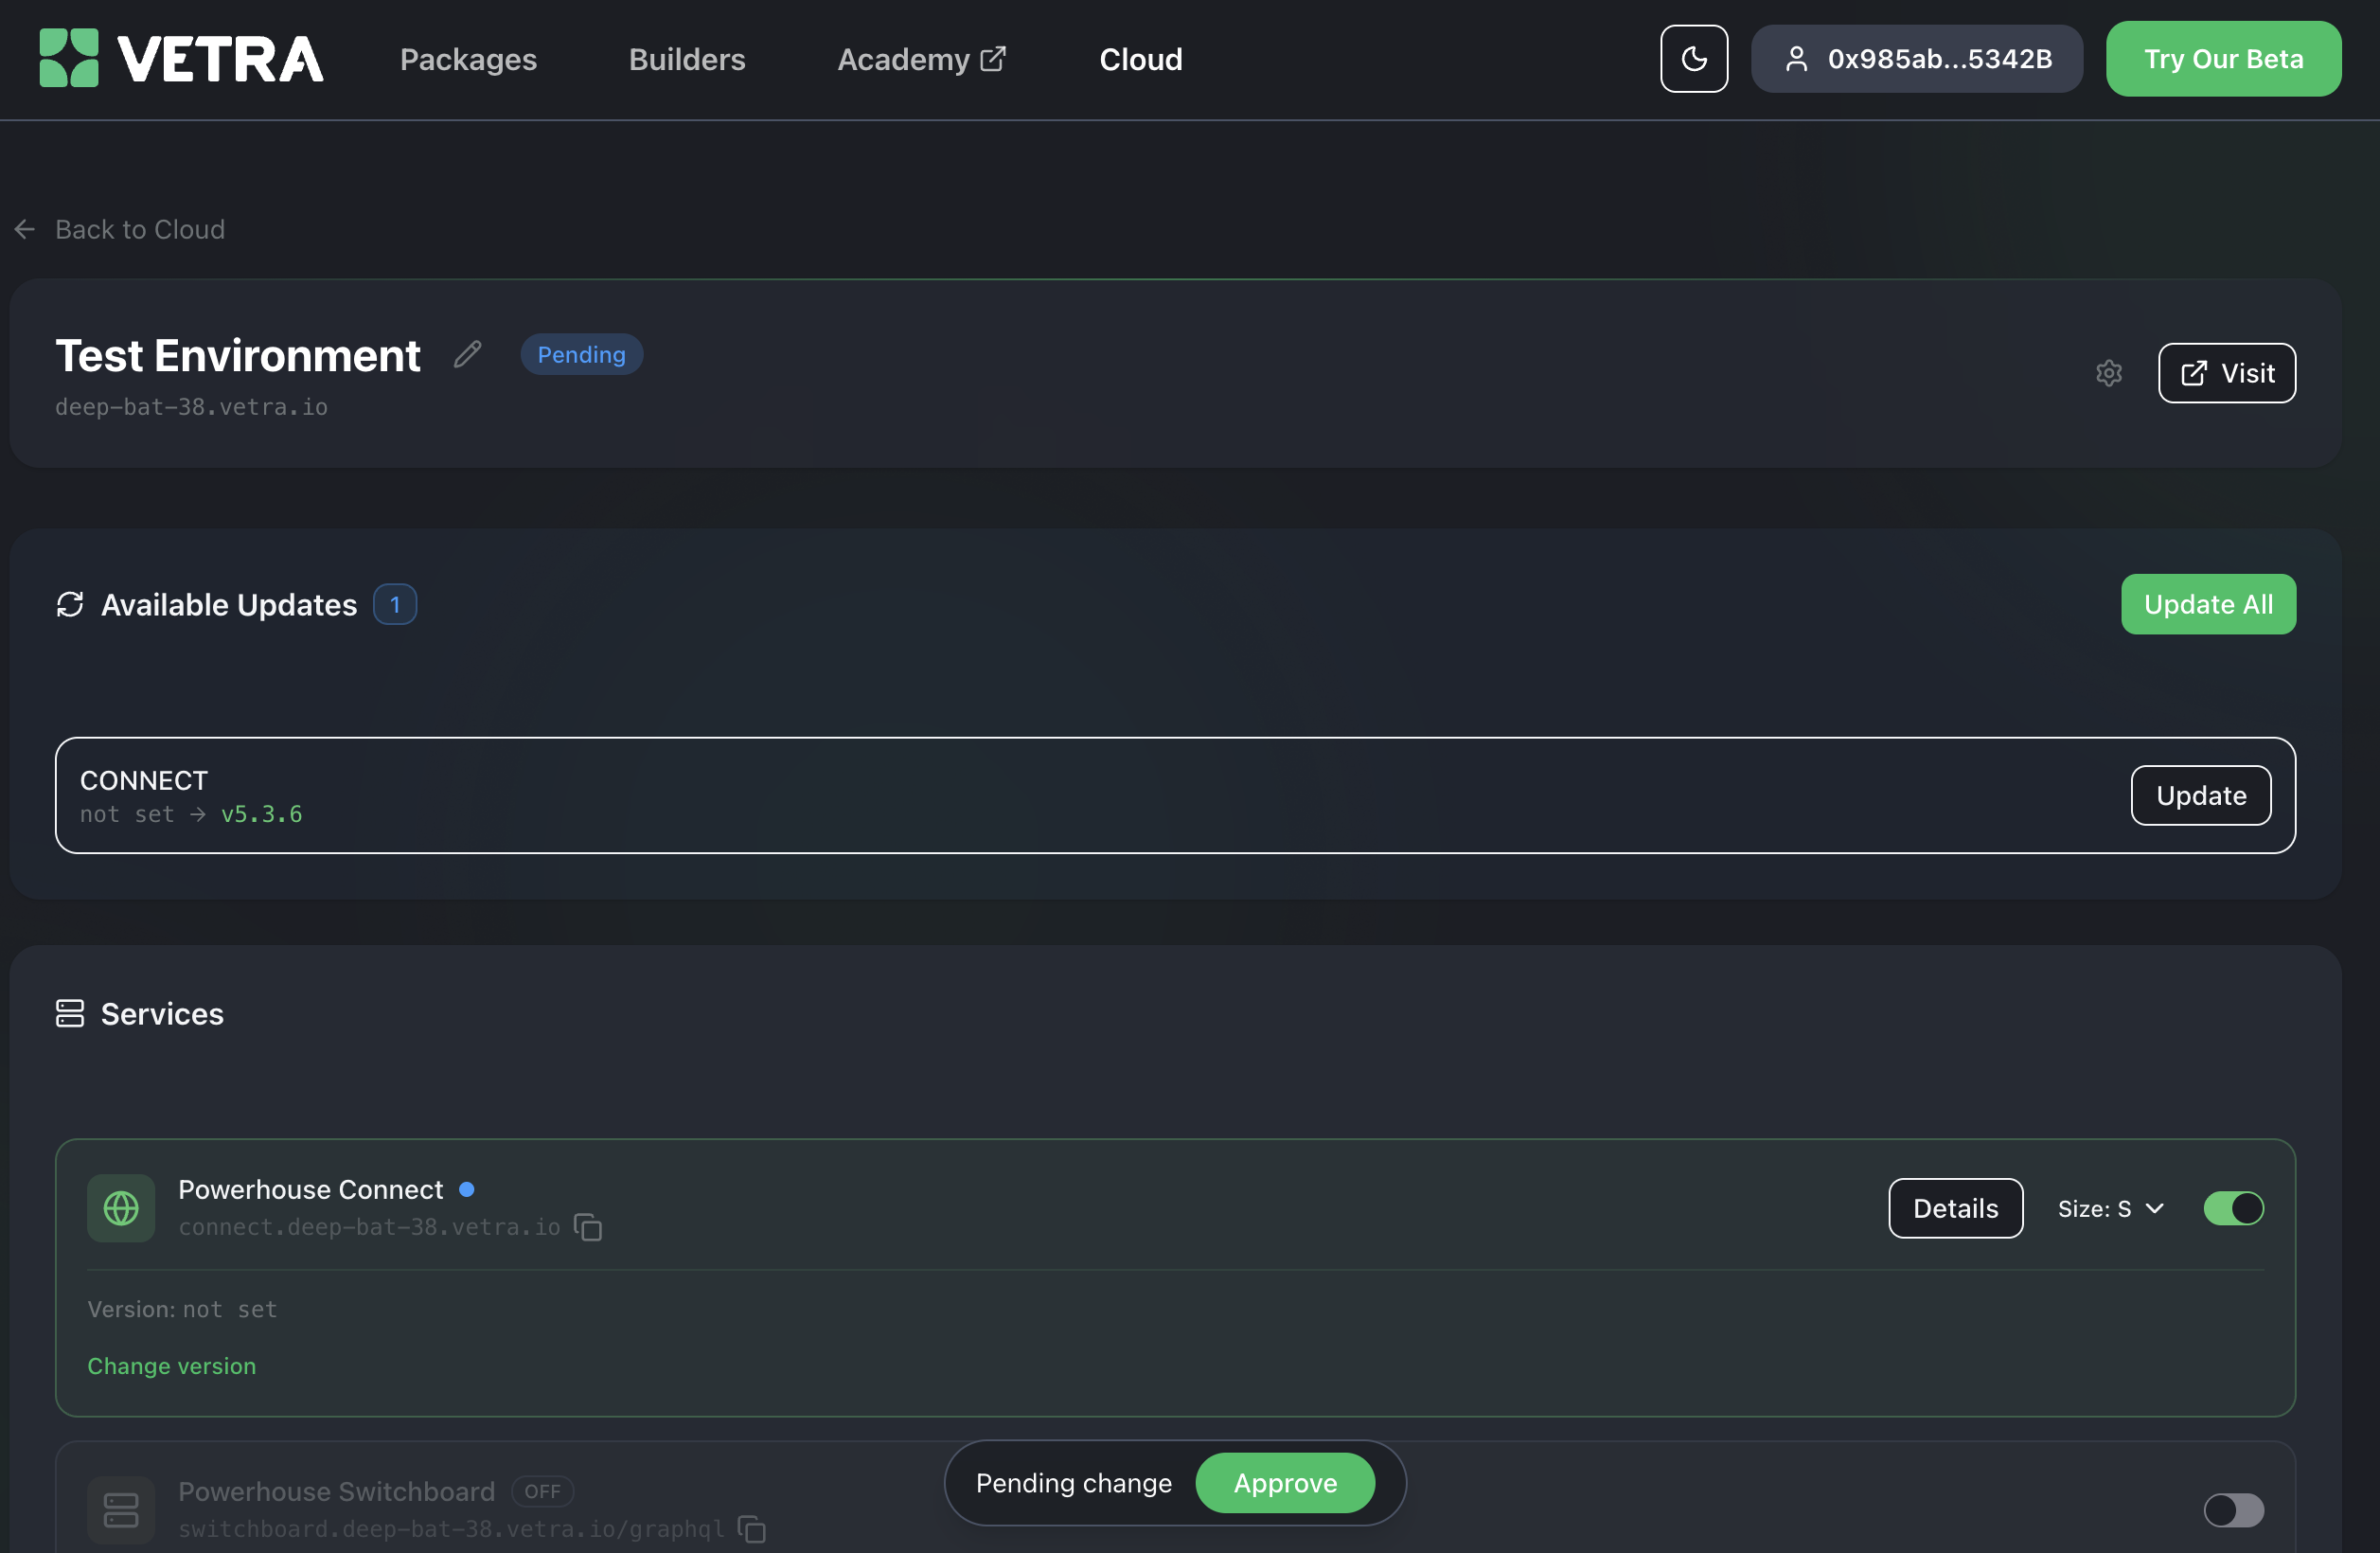Screen dimensions: 2380x1553
Task: Click the Powerhouse Switchboard server icon
Action: pos(121,1509)
